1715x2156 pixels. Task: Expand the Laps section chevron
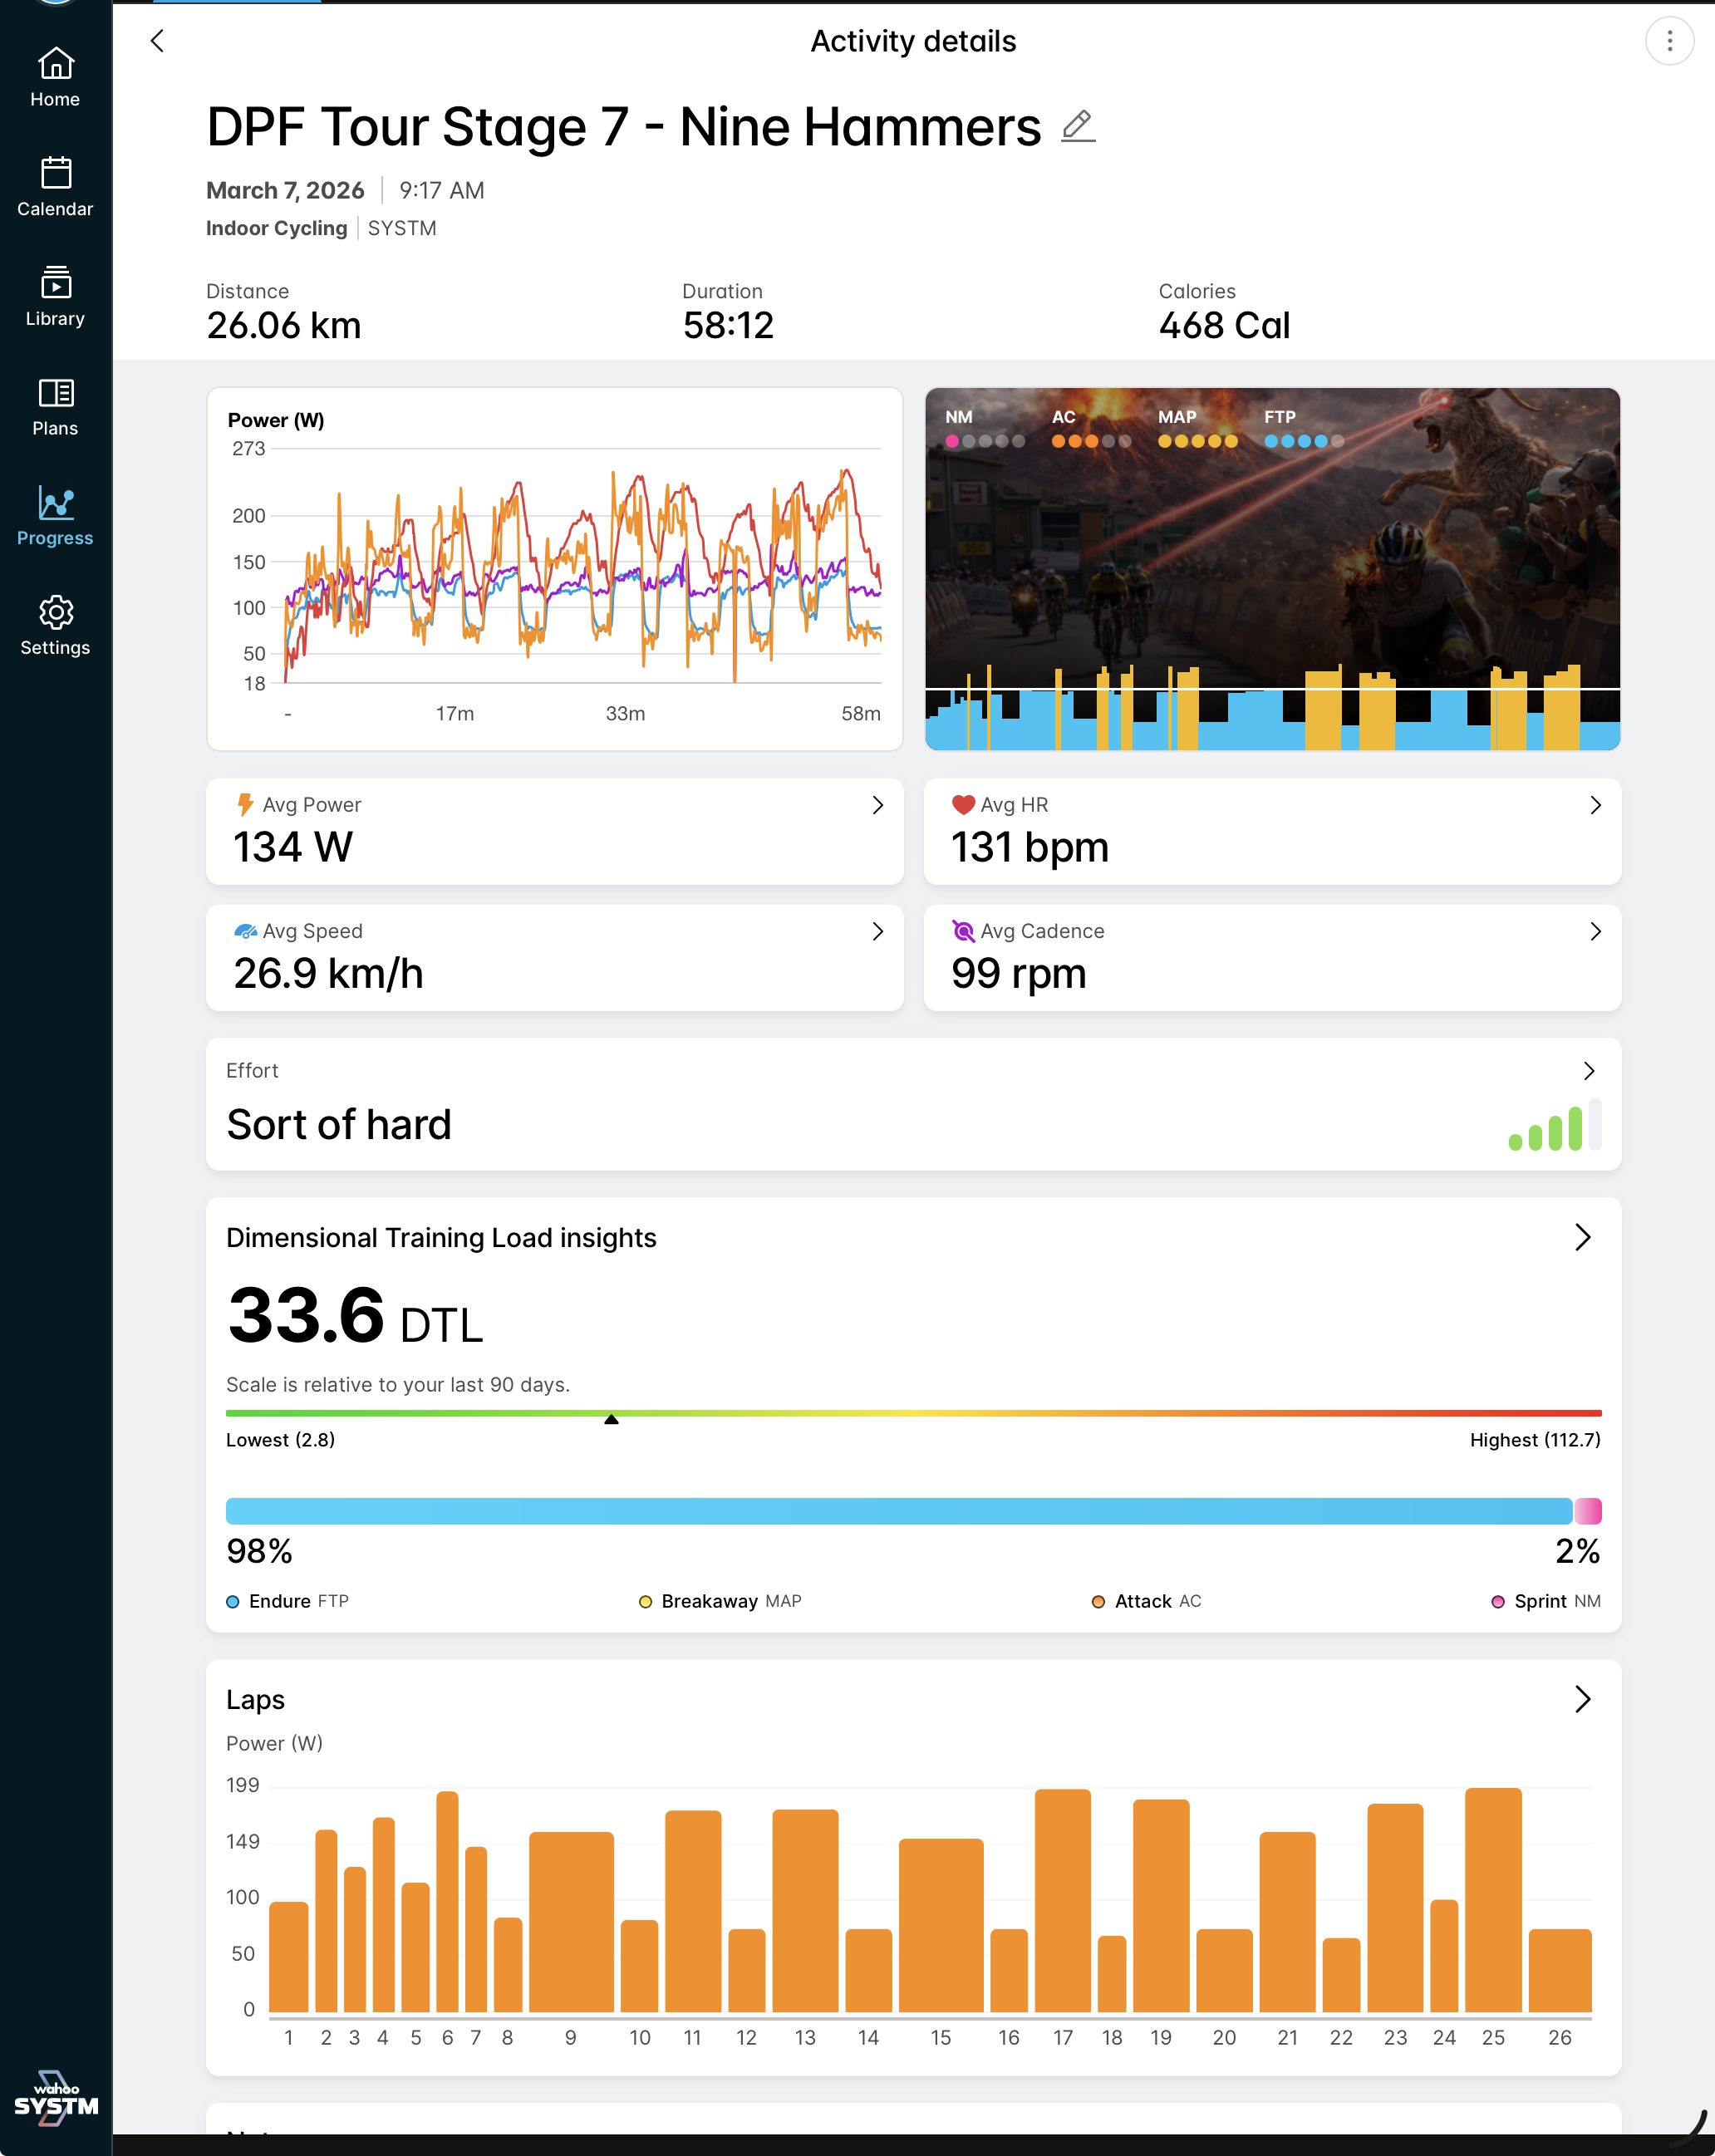coord(1582,1699)
